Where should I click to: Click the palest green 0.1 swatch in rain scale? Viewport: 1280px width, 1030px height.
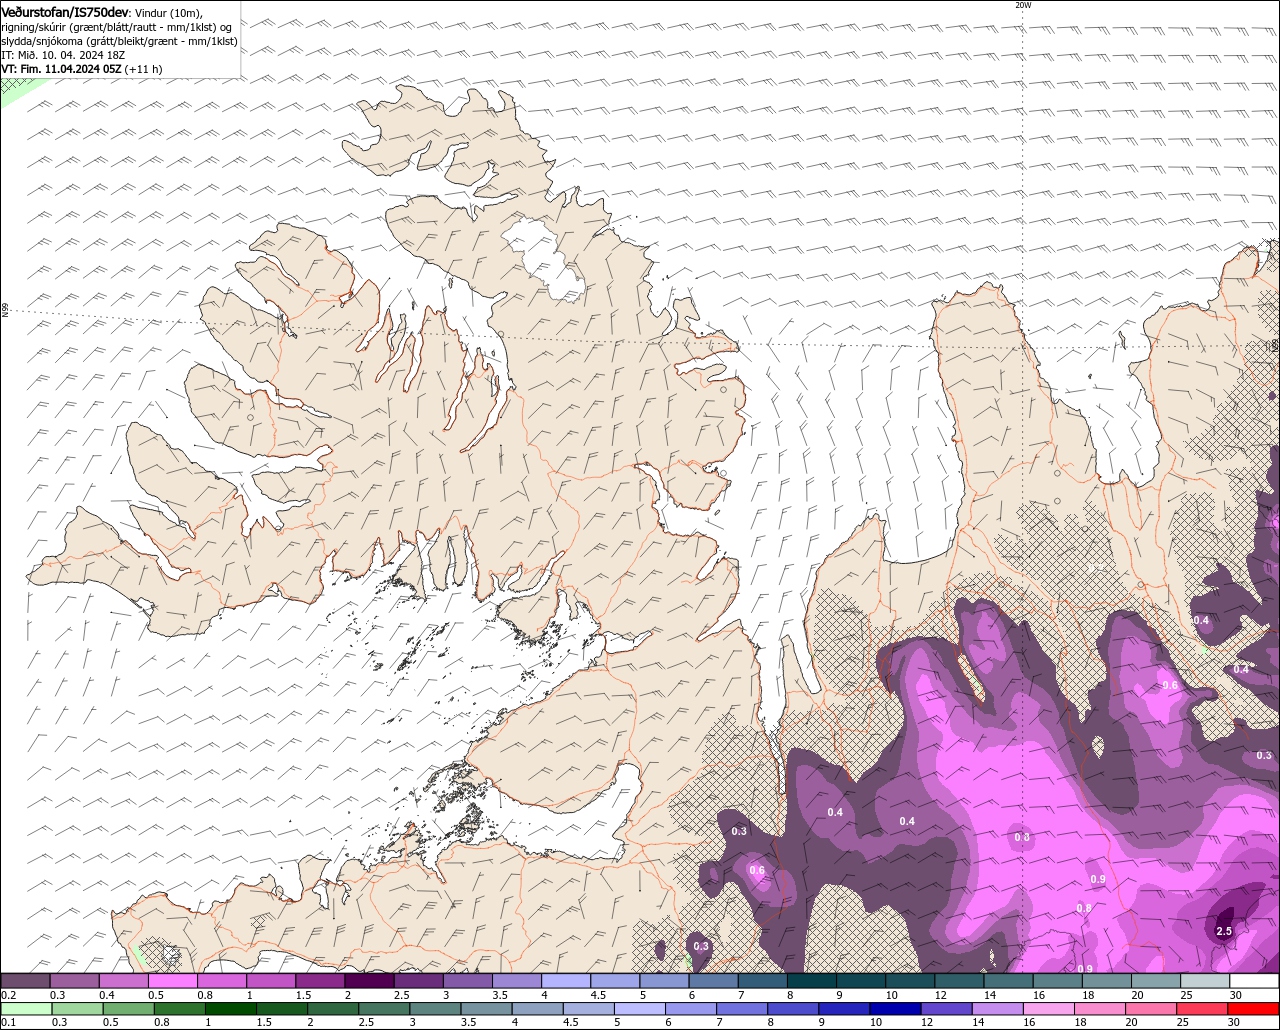tap(26, 1009)
